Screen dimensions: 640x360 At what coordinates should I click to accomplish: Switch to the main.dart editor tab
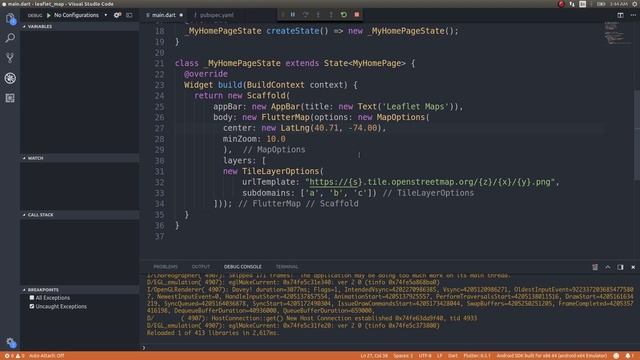point(164,15)
